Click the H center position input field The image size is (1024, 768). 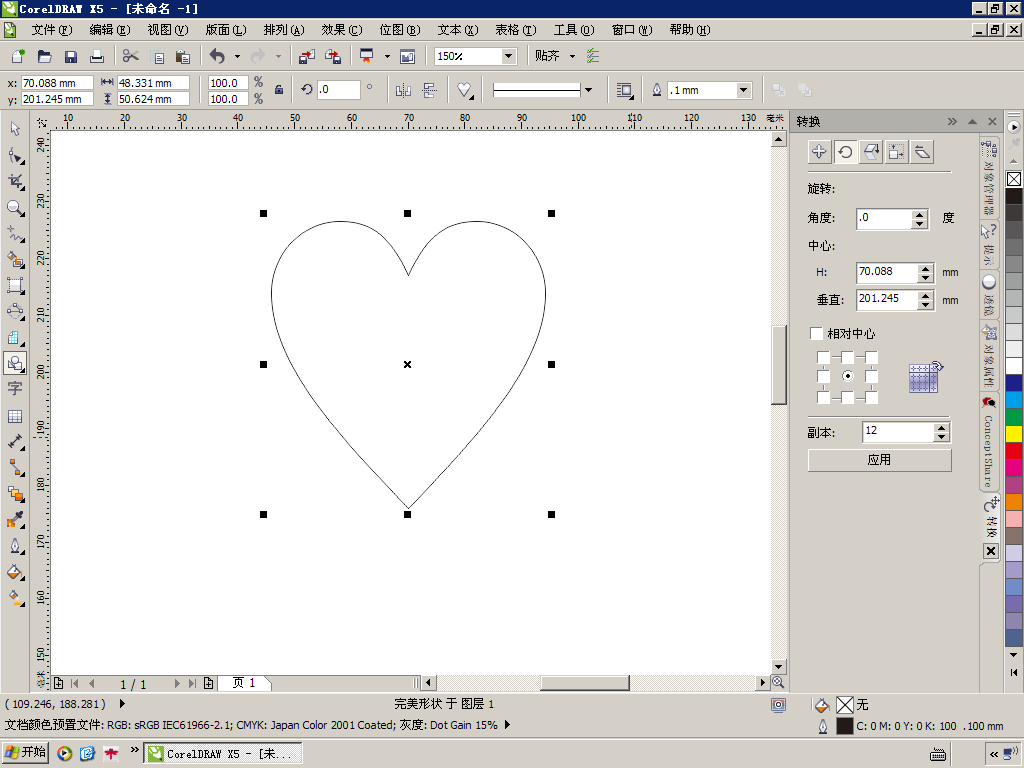pyautogui.click(x=886, y=272)
